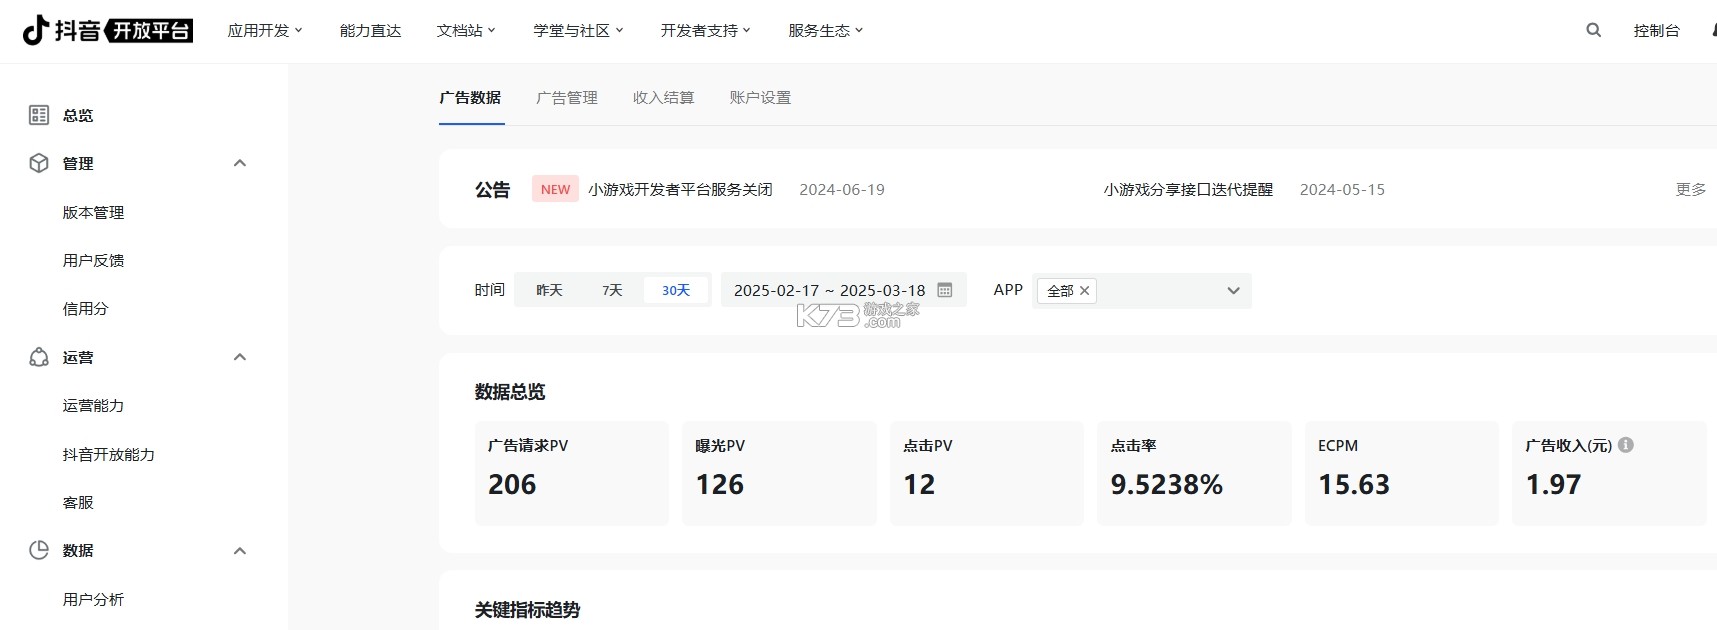1717x630 pixels.
Task: Click the ECPM value 15.63
Action: click(x=1354, y=485)
